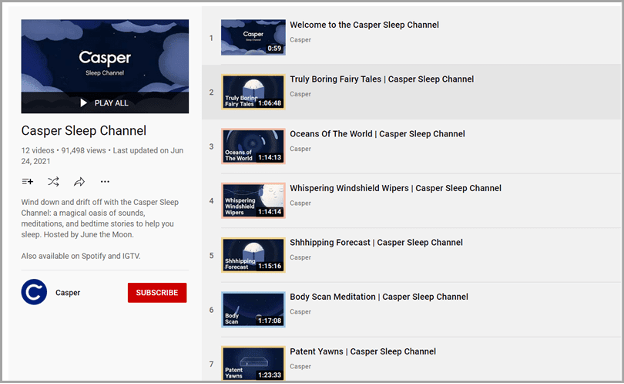Click title 'Welcome to the Casper Sleep Channel'
Viewport: 624px width, 384px height.
point(364,25)
